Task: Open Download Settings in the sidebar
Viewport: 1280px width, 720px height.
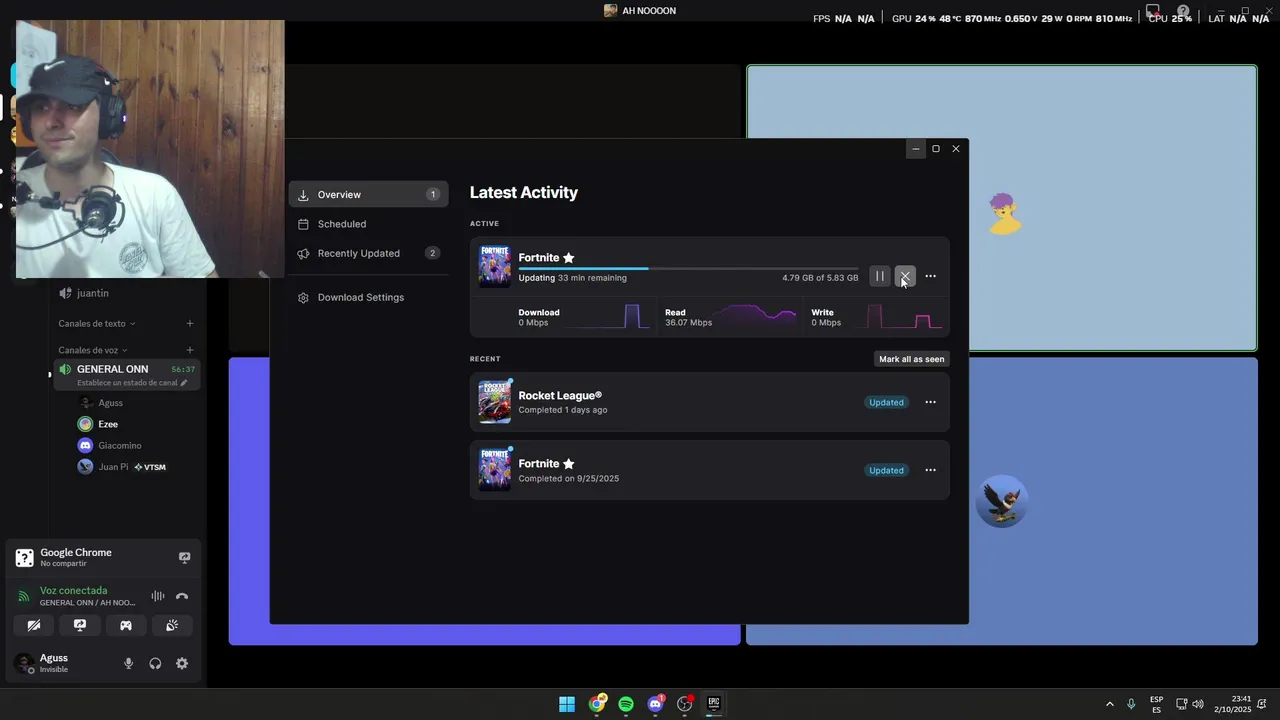Action: point(368,297)
